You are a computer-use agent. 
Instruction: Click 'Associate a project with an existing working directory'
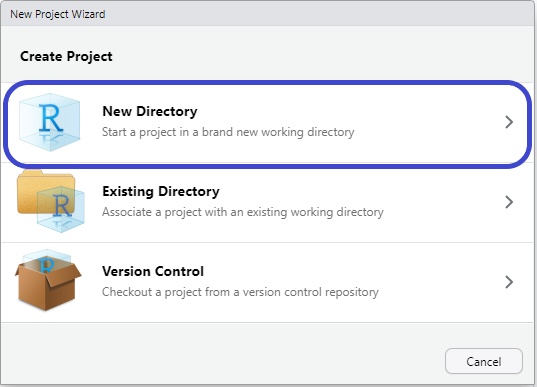[x=243, y=212]
